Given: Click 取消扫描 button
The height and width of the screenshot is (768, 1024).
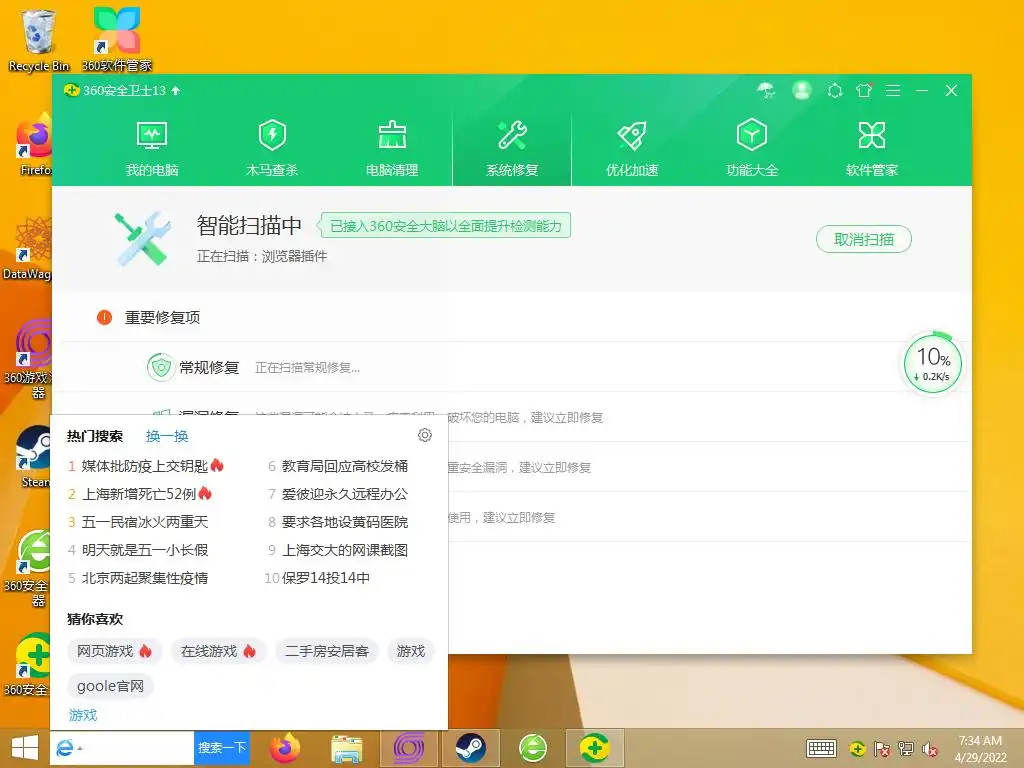Looking at the screenshot, I should (863, 240).
